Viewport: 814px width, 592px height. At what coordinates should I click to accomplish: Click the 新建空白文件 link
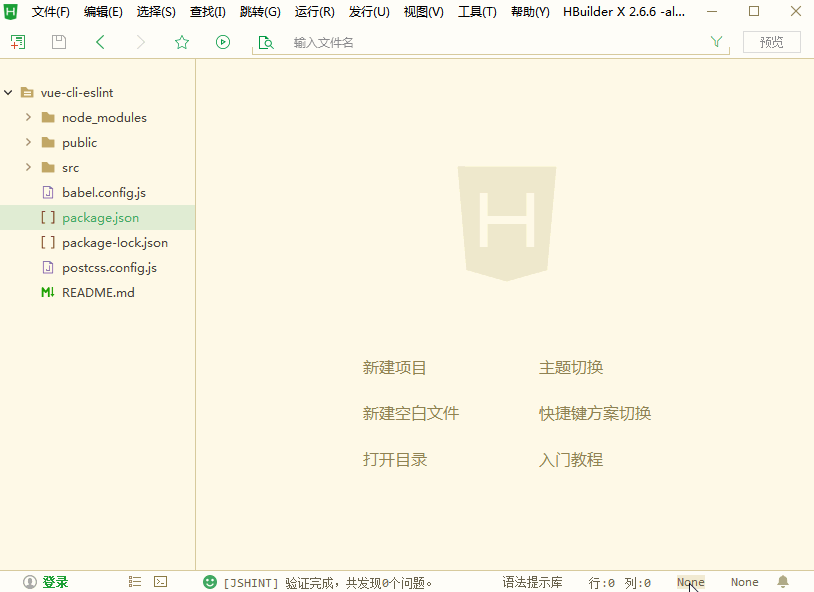tap(411, 413)
